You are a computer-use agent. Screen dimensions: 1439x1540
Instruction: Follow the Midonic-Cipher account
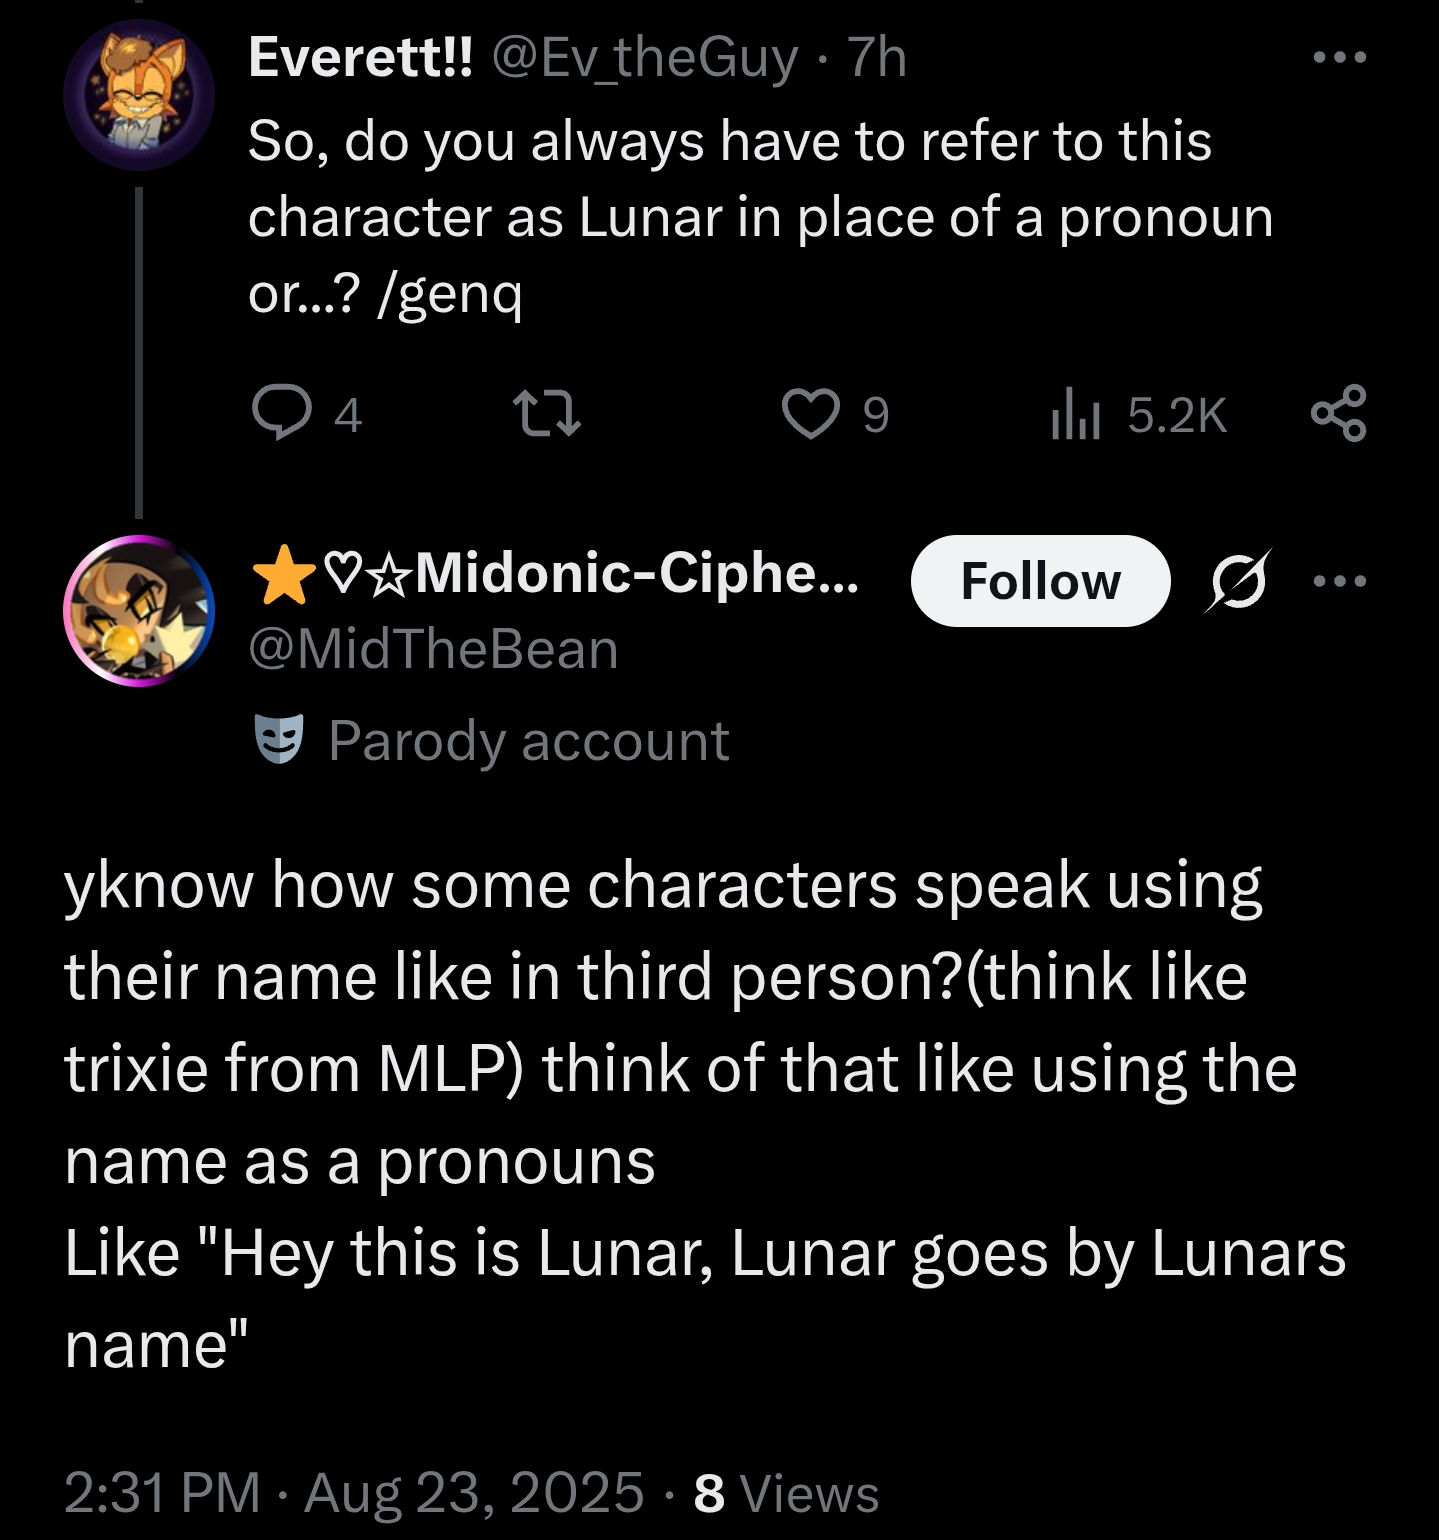(x=1040, y=581)
